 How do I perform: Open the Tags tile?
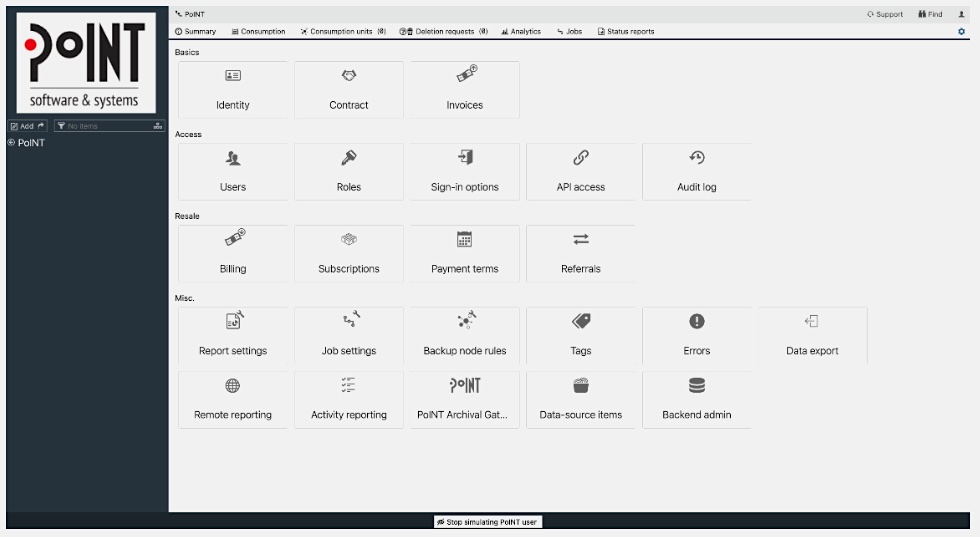tap(581, 335)
